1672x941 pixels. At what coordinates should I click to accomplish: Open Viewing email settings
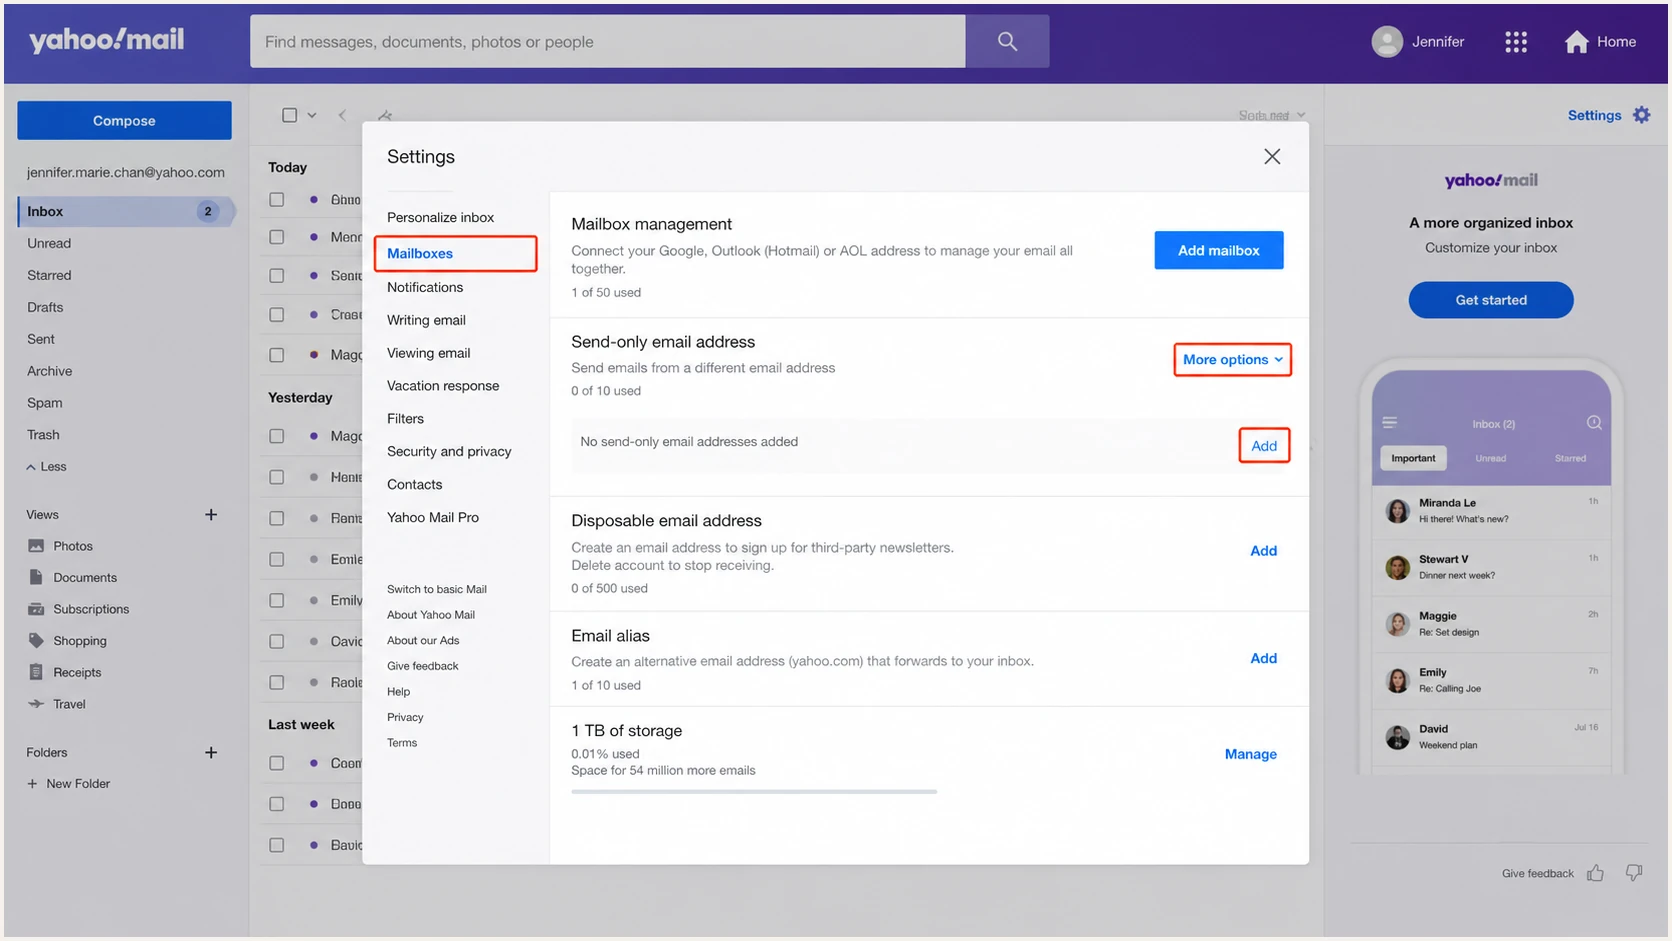click(x=428, y=353)
